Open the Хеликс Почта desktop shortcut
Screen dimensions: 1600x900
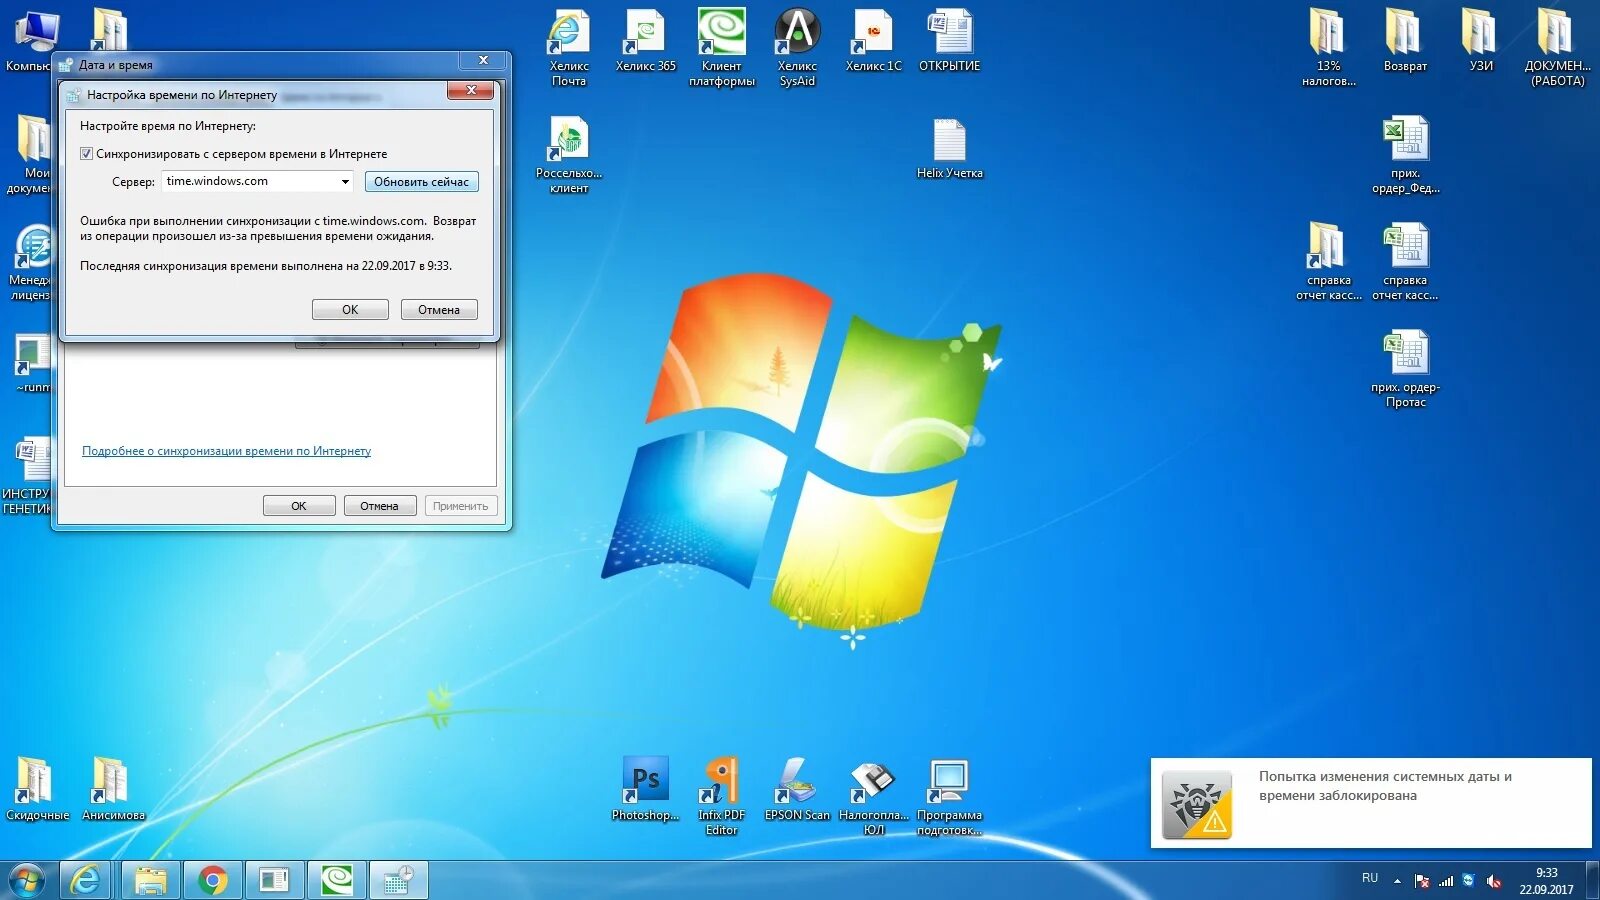tap(569, 47)
